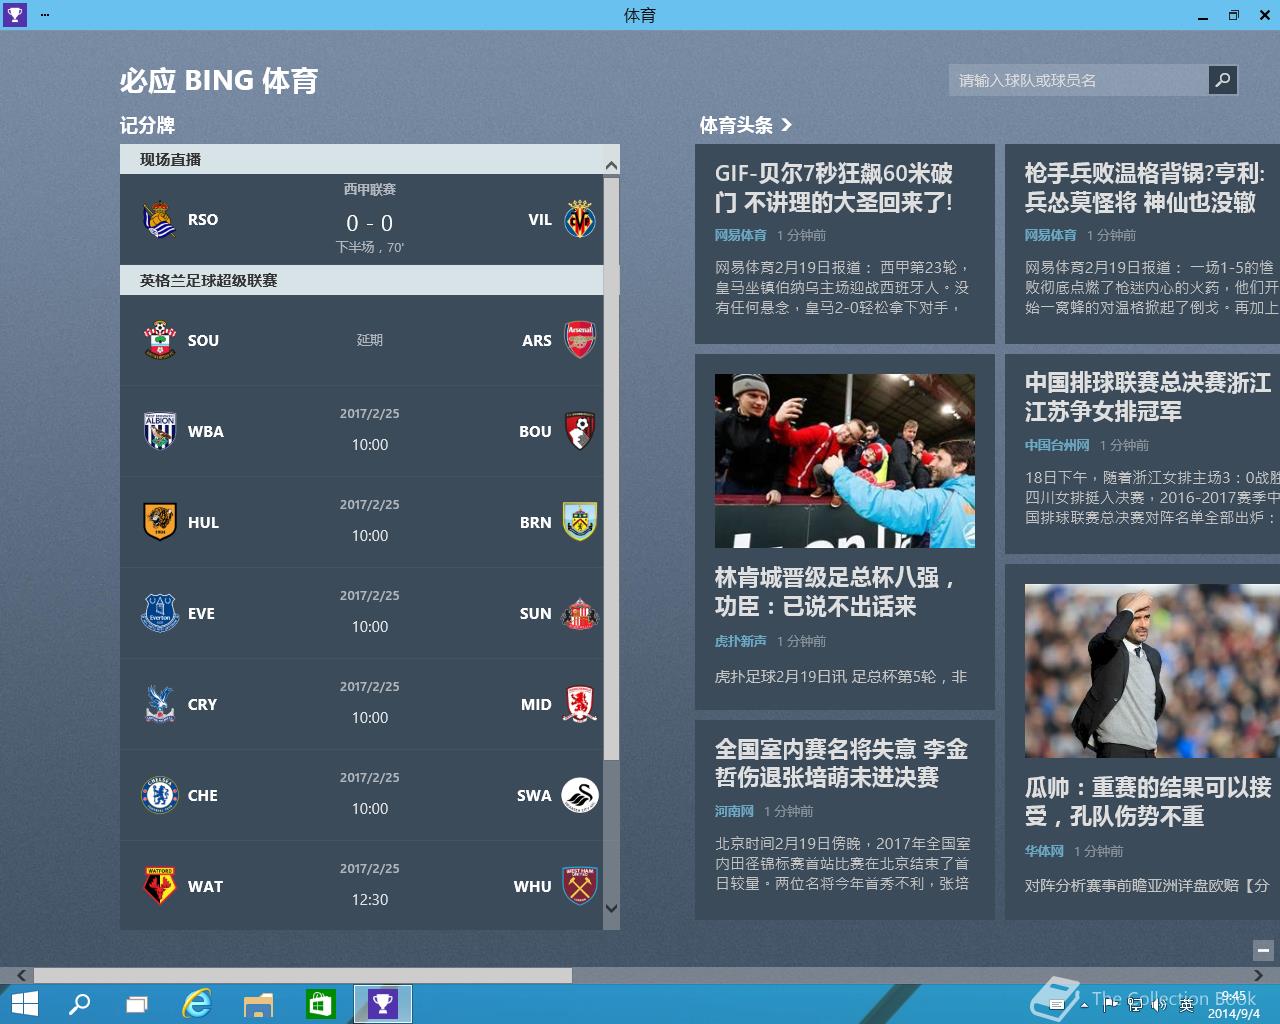Select the Arsenal ARS crest
This screenshot has height=1024, width=1280.
pos(580,340)
